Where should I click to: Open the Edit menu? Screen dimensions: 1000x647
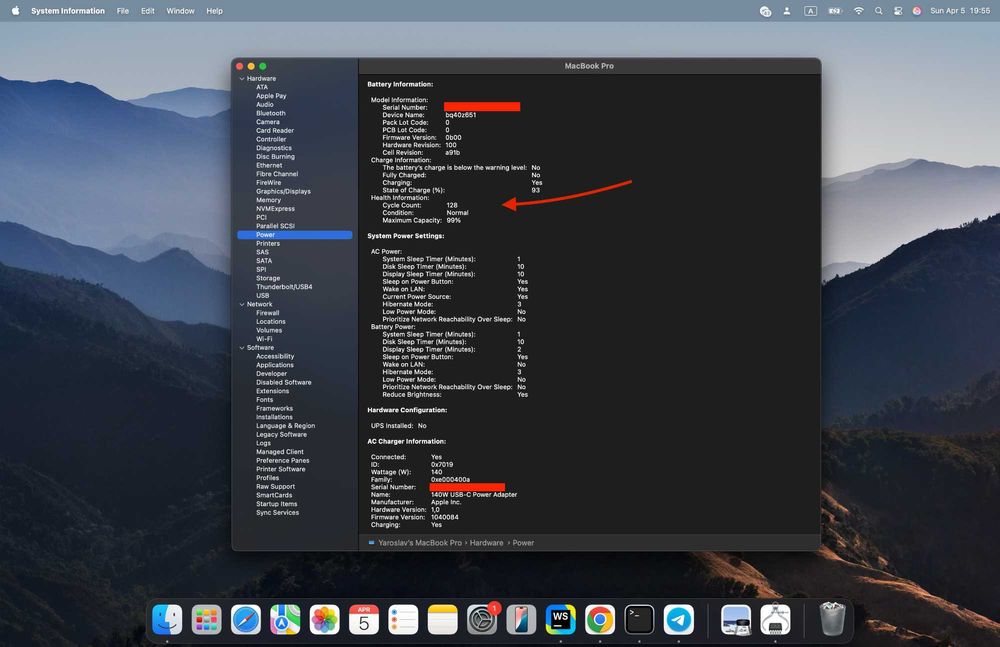pos(147,11)
